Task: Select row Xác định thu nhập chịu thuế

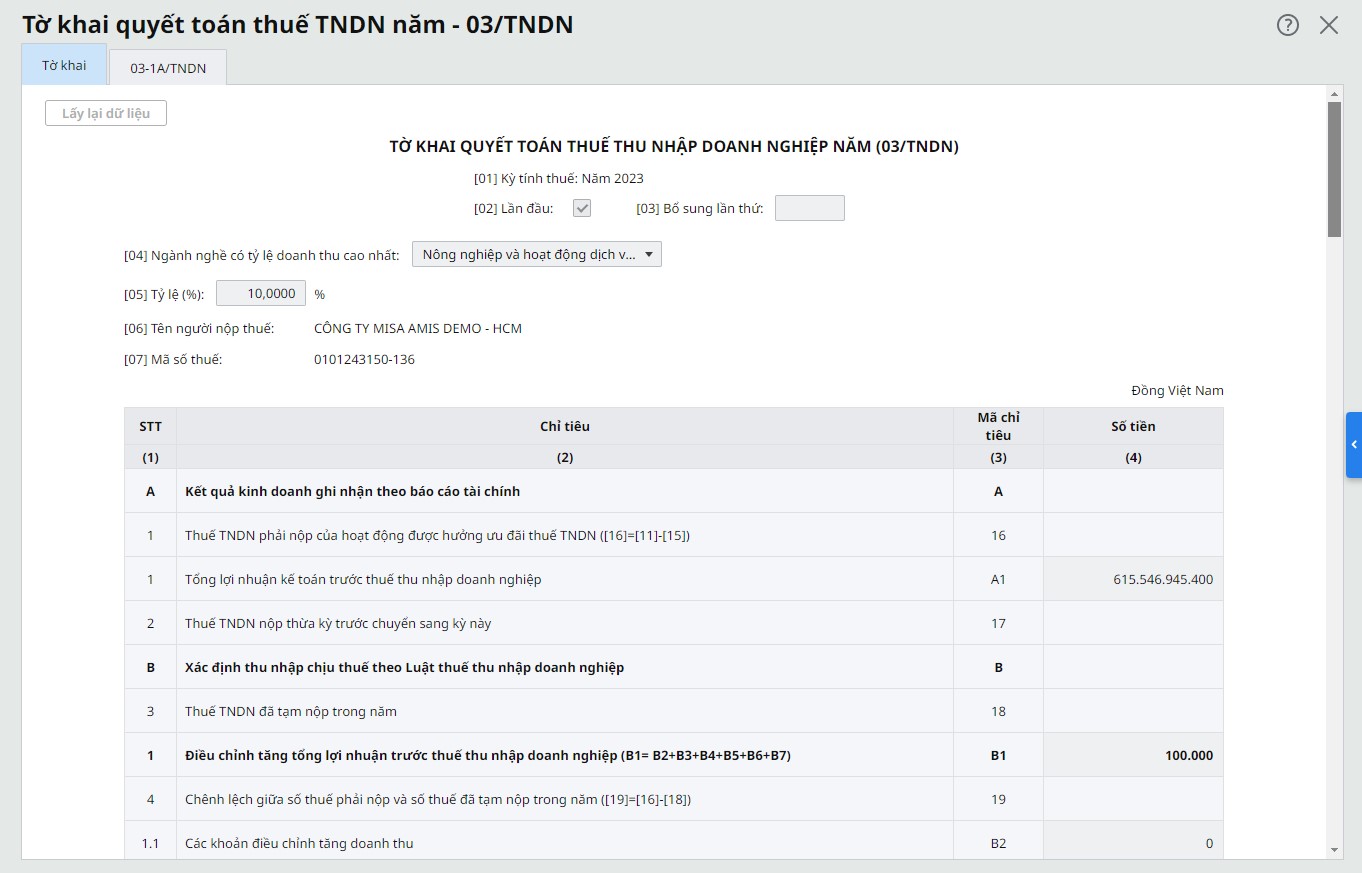Action: point(674,667)
